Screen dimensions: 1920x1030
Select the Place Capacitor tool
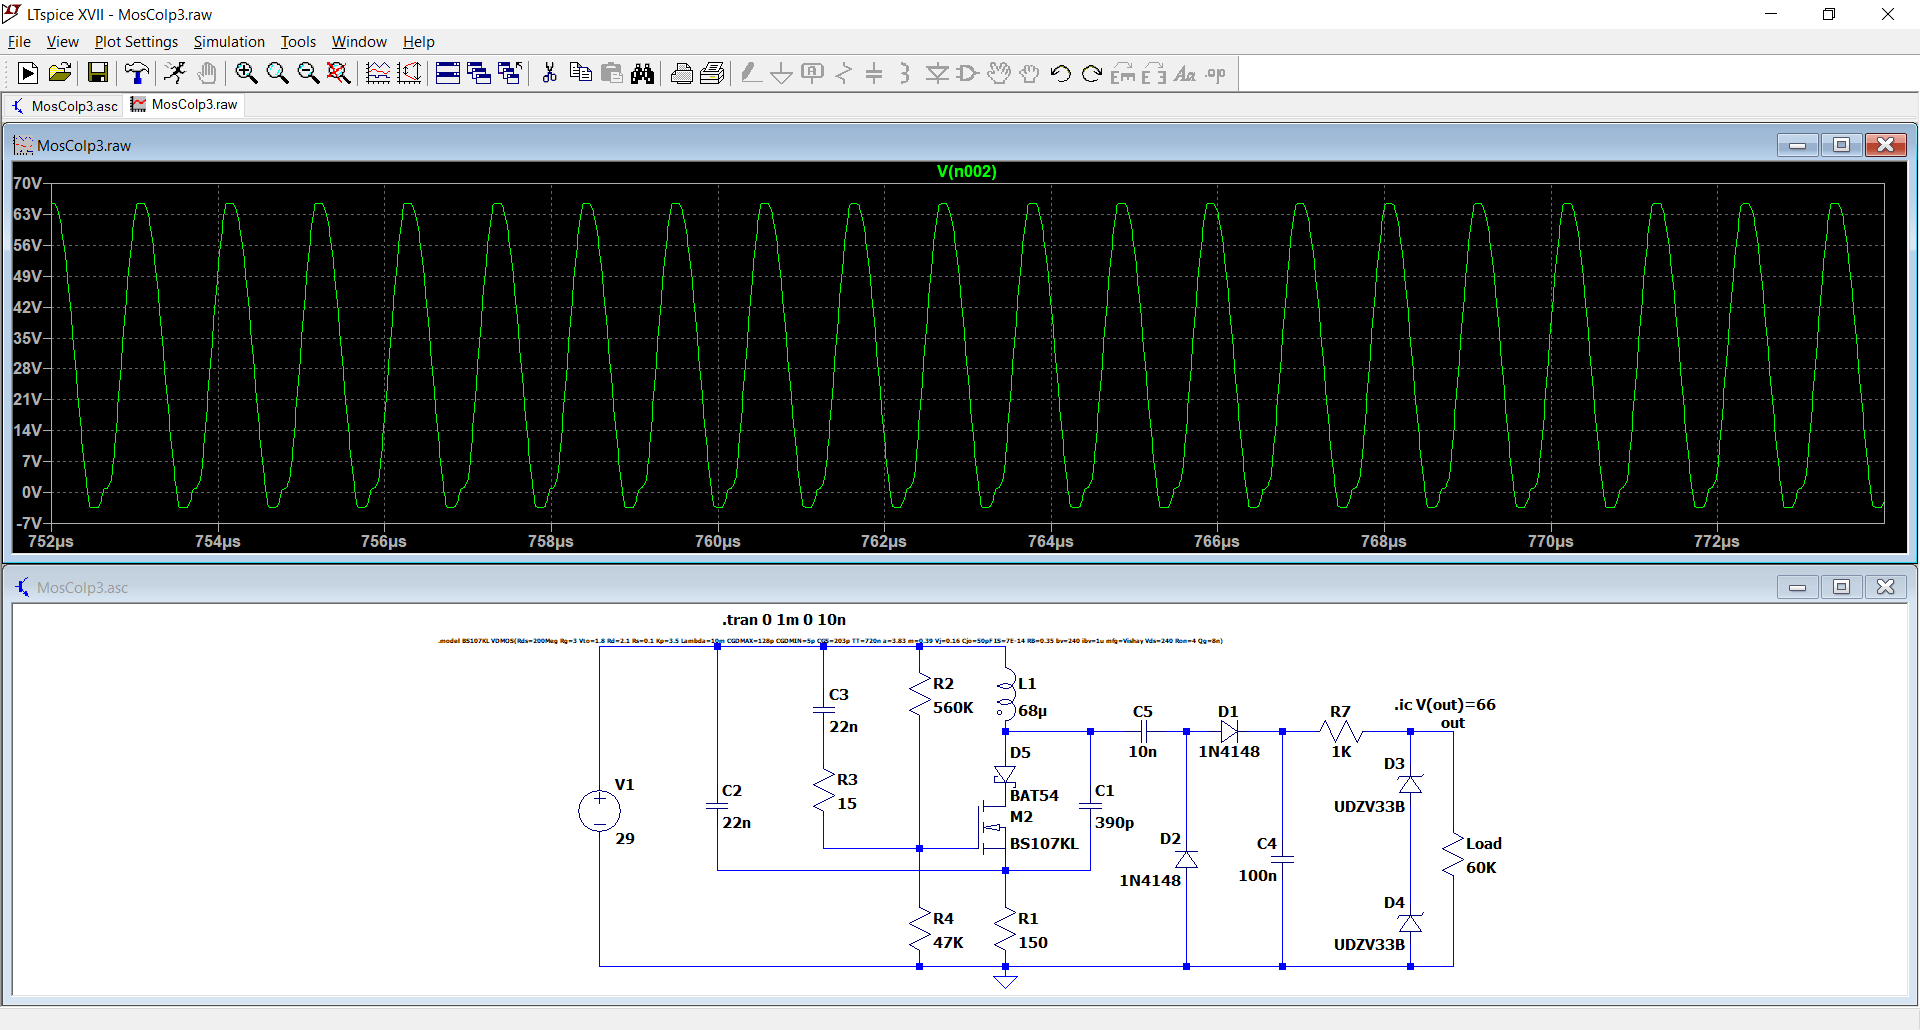point(874,73)
